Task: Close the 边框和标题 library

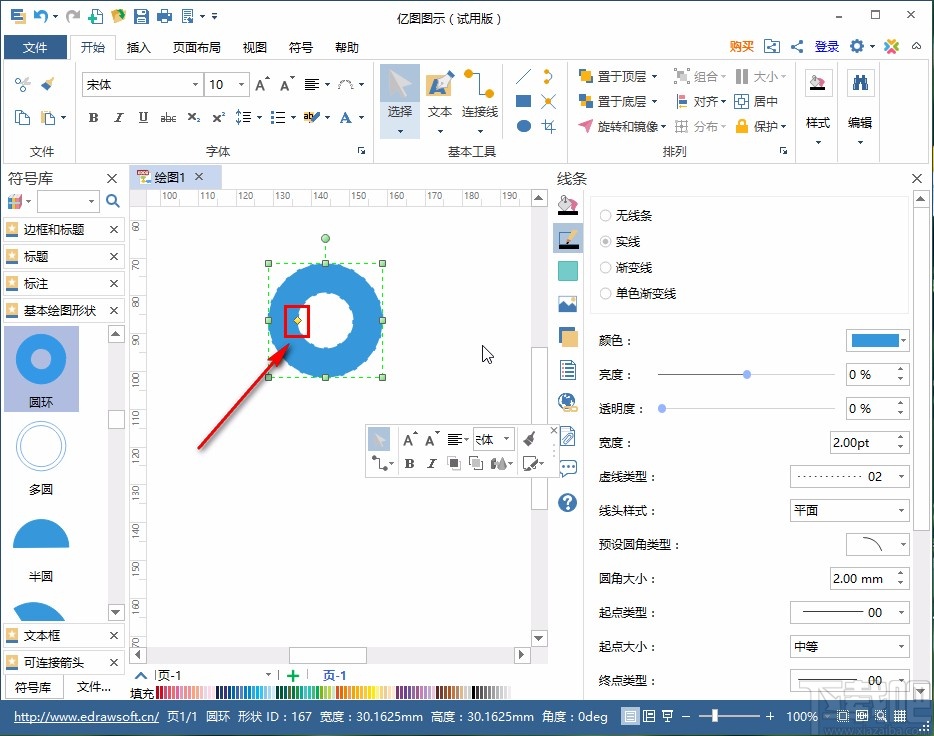Action: click(114, 230)
